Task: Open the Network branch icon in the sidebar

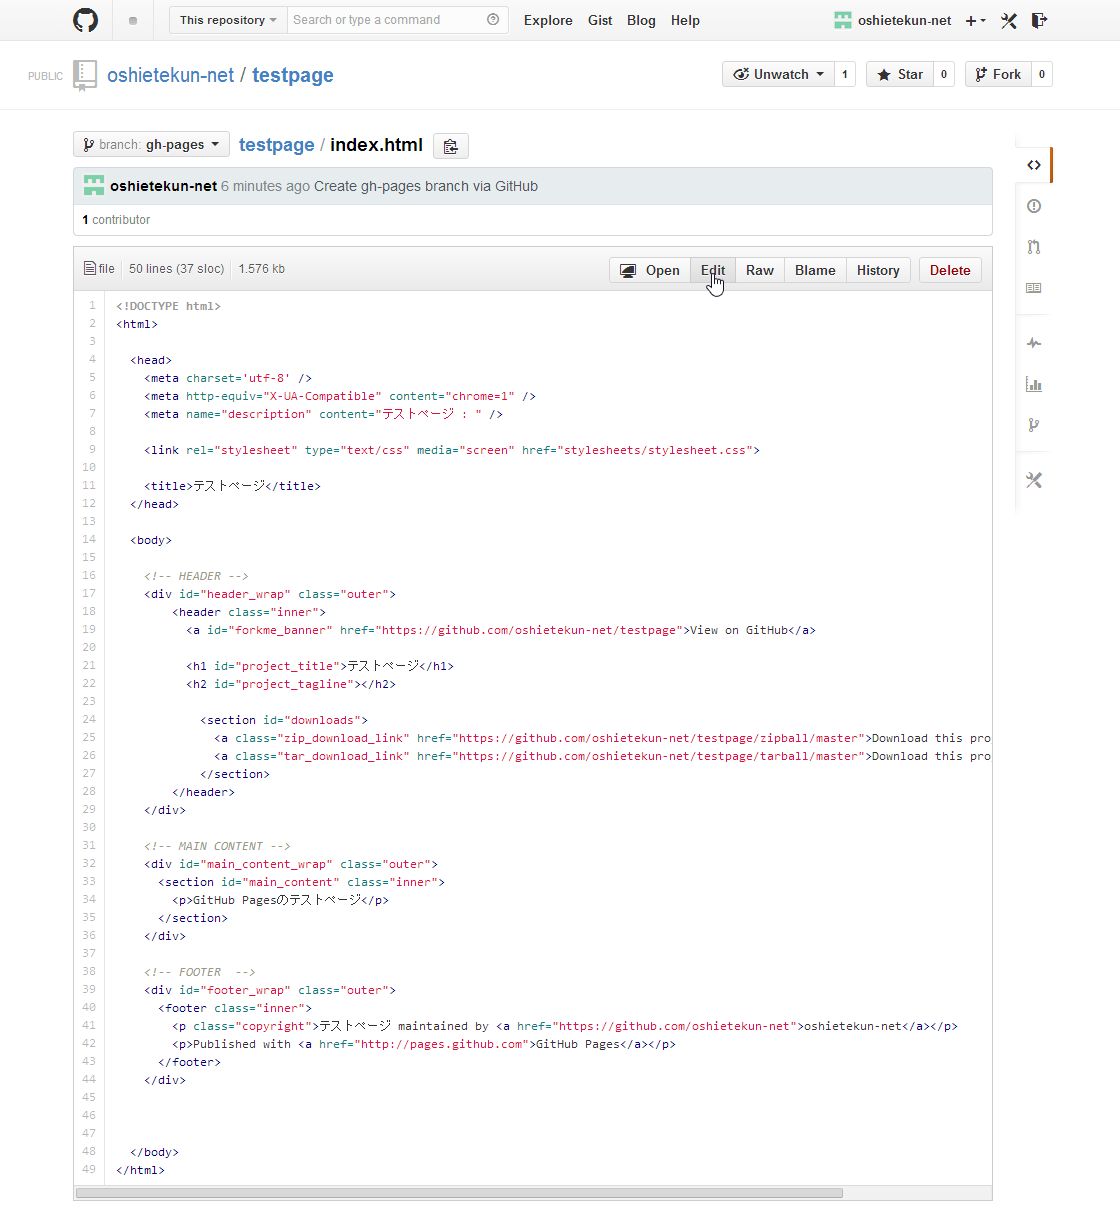Action: point(1034,425)
